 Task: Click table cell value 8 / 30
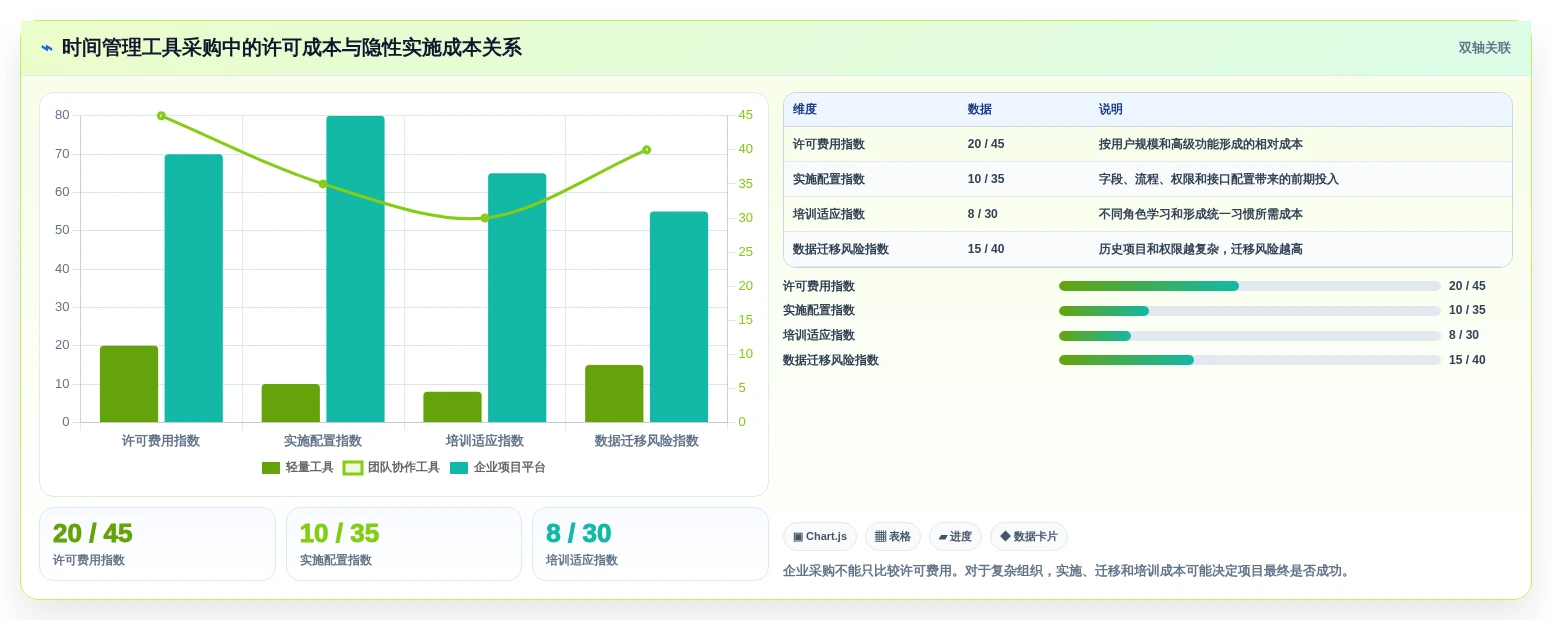tap(983, 215)
